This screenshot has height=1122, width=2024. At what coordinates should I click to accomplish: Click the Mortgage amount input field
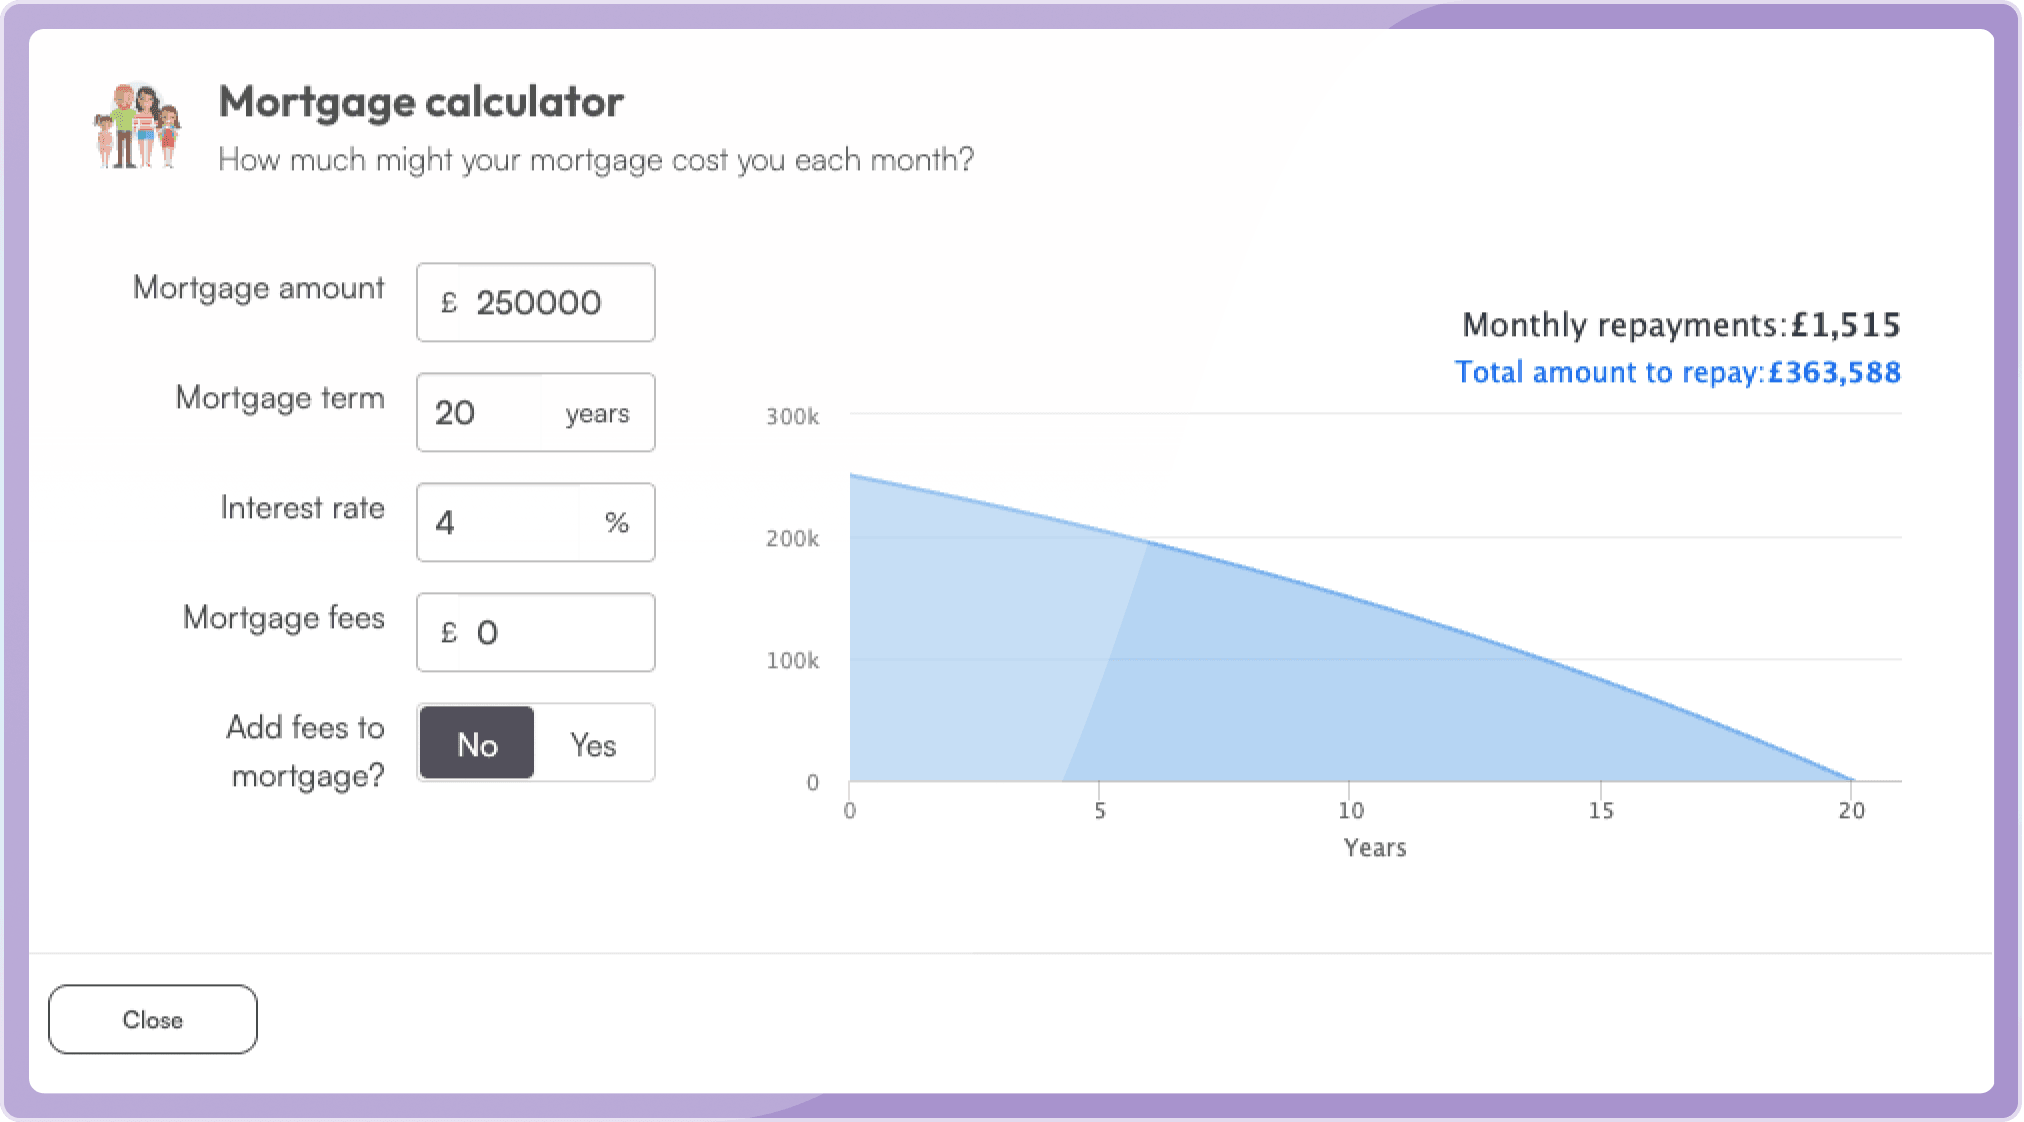point(536,302)
